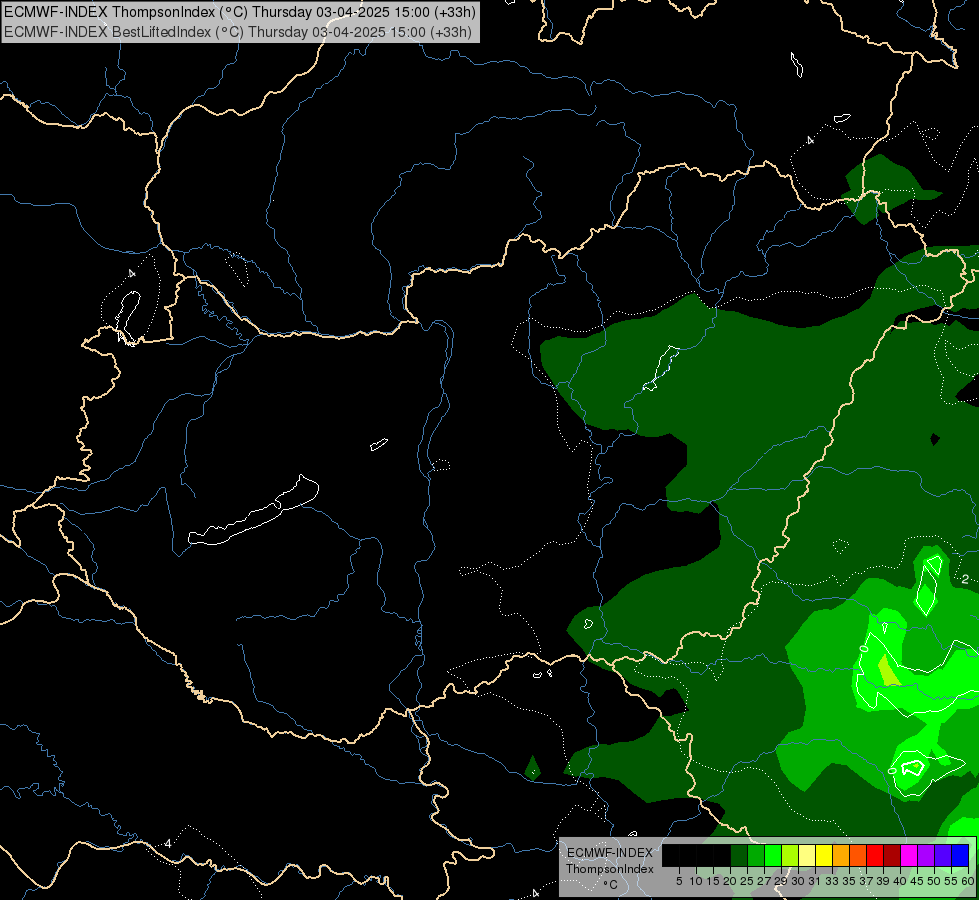Select the dark green 20–25 legend swatch
The height and width of the screenshot is (900, 979).
[739, 855]
